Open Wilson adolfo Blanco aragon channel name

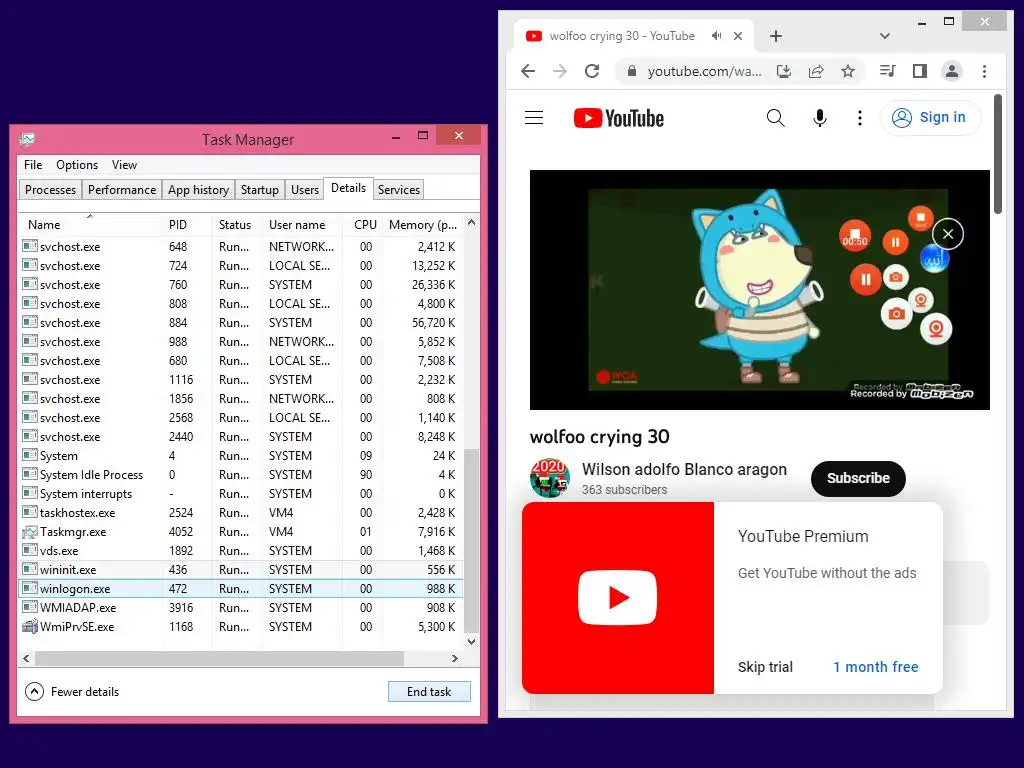pos(684,470)
